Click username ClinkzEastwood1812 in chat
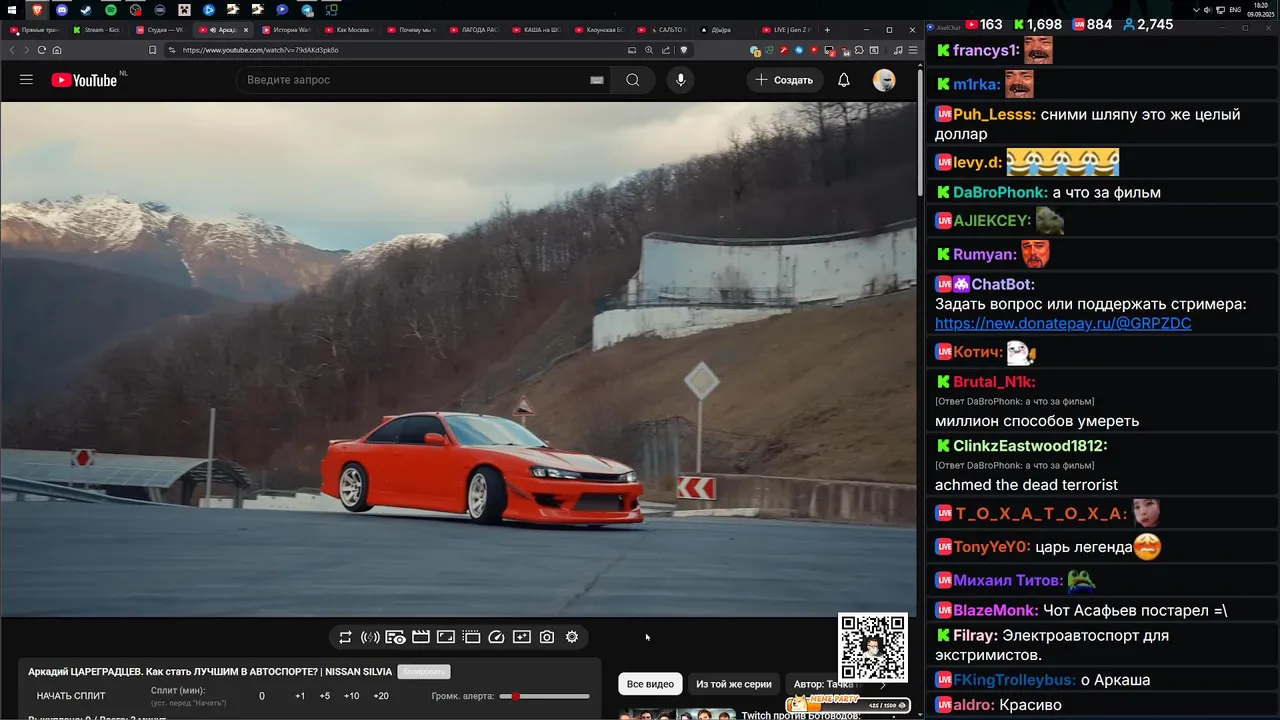 [x=1030, y=446]
